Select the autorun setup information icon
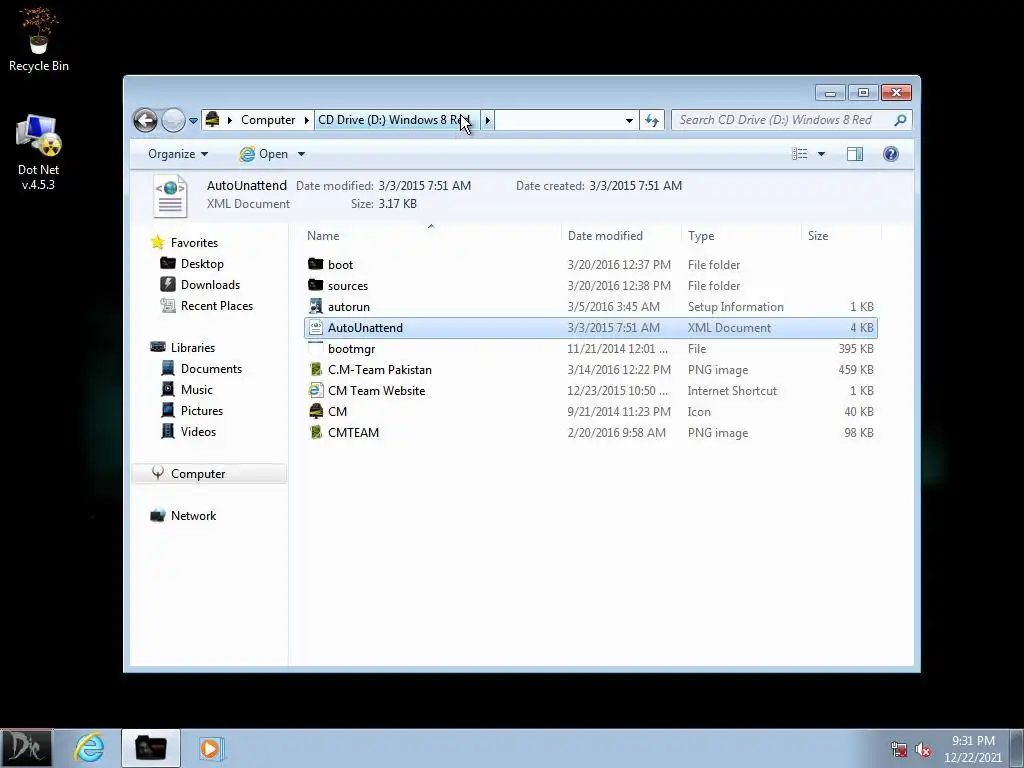The height and width of the screenshot is (768, 1024). pos(315,306)
